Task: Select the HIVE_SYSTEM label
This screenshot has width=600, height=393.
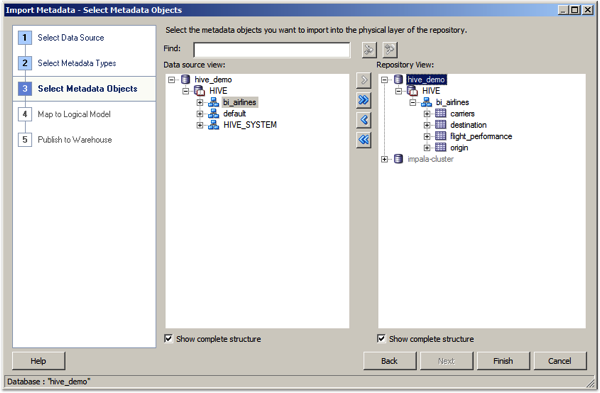Action: coord(250,125)
